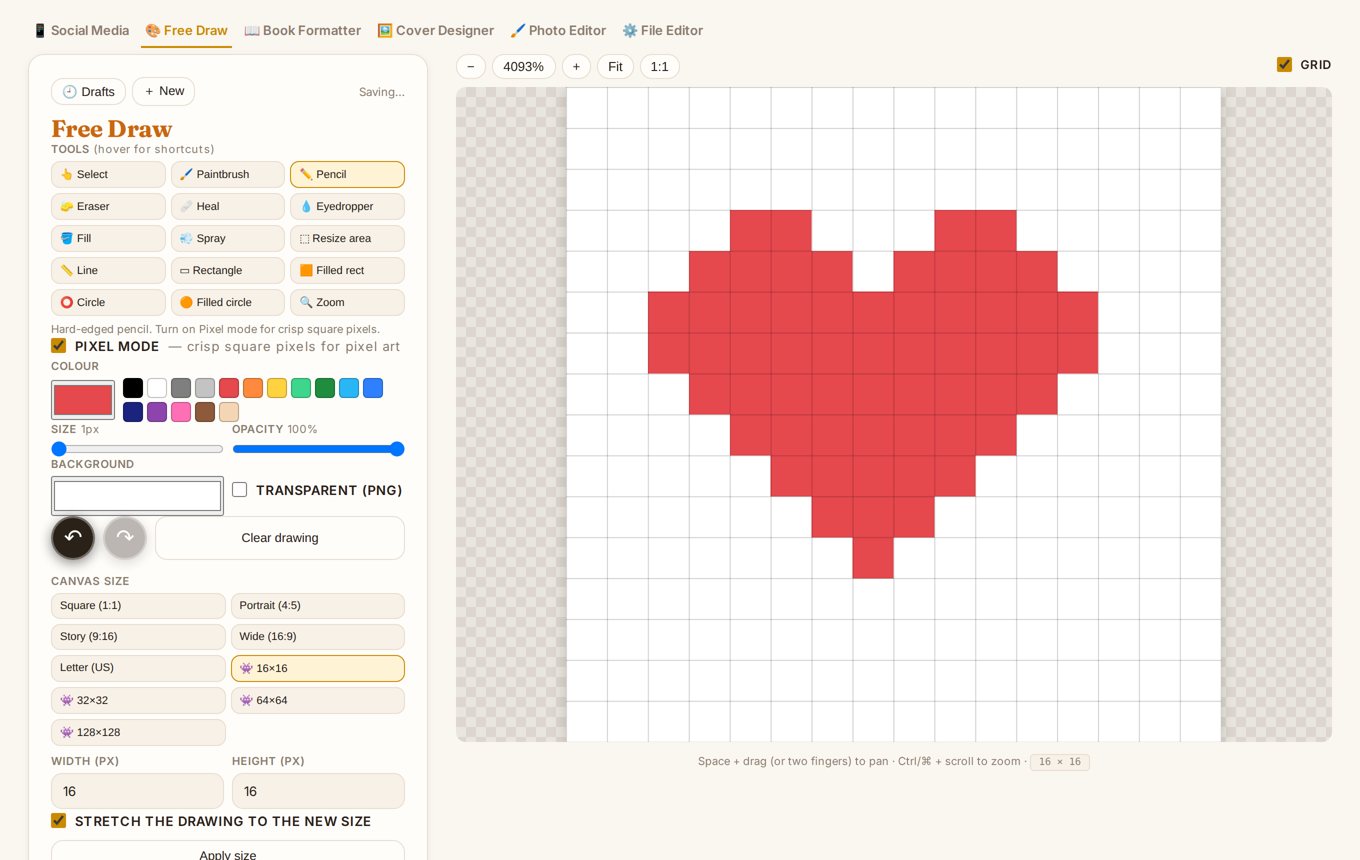This screenshot has height=860, width=1360.
Task: Choose the Filled circle tool
Action: point(228,302)
